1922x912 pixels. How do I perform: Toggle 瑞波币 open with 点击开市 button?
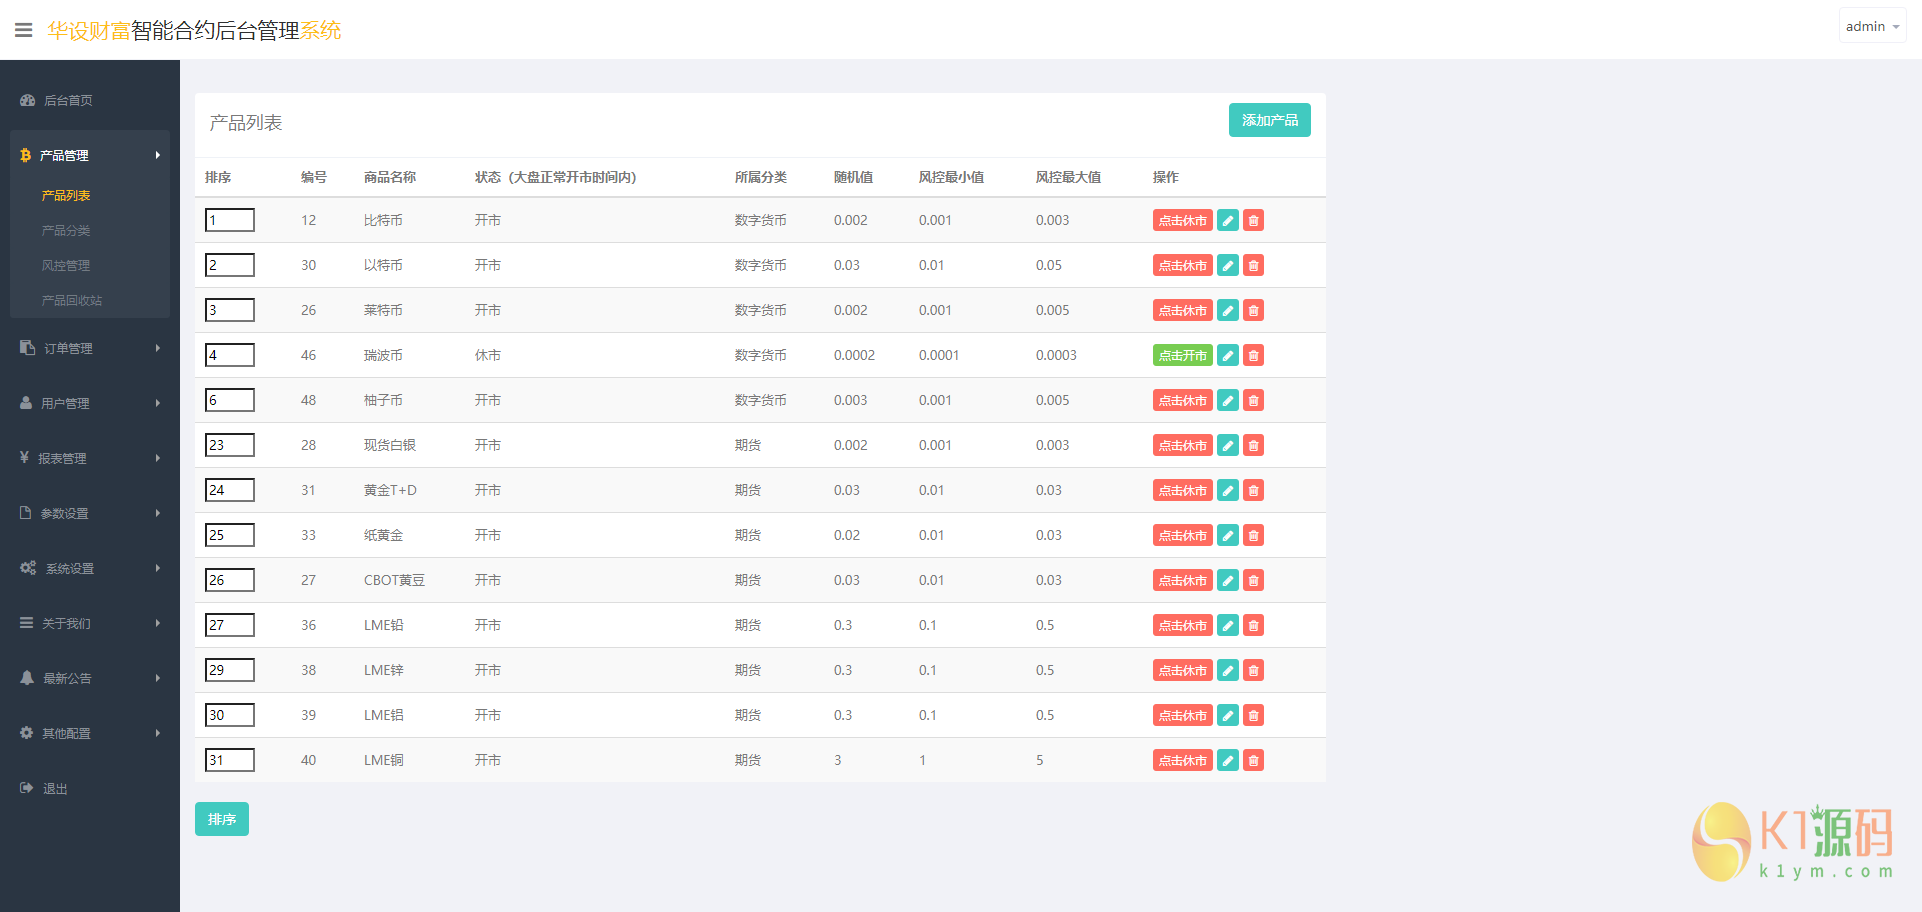pos(1182,355)
